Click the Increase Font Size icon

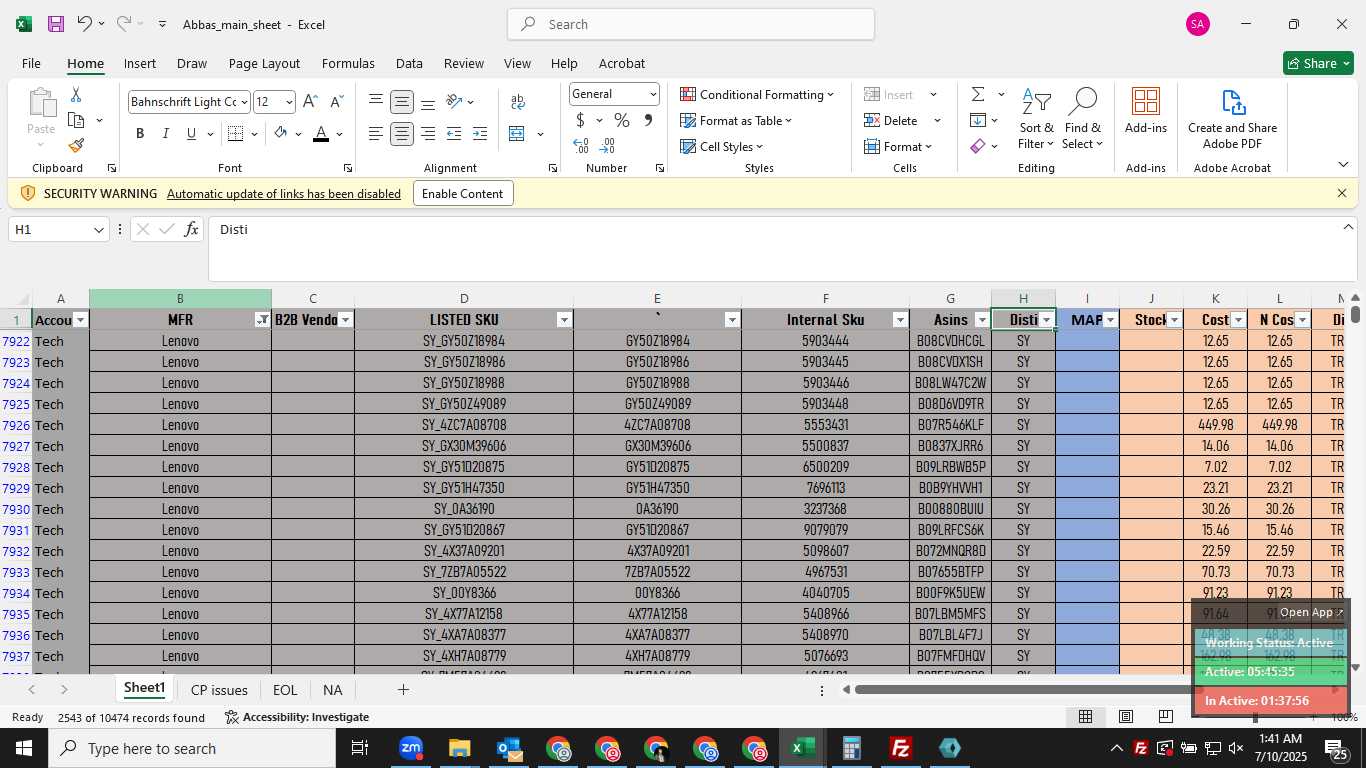(310, 102)
